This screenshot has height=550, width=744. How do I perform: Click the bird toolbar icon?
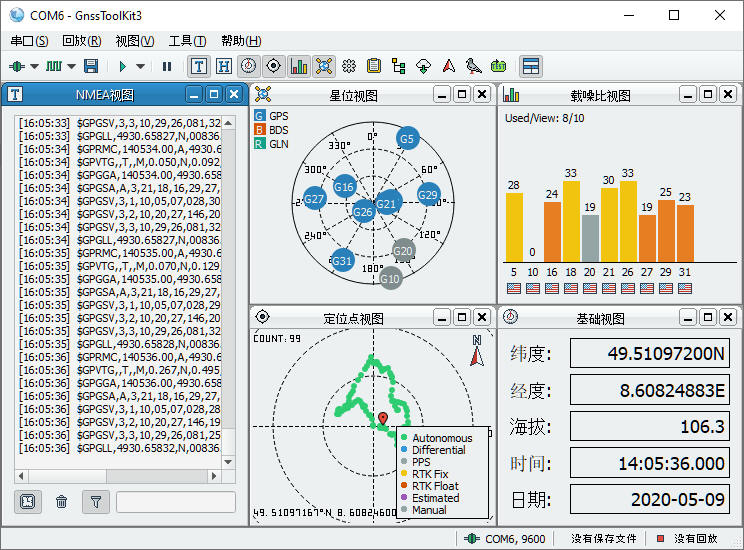(473, 66)
